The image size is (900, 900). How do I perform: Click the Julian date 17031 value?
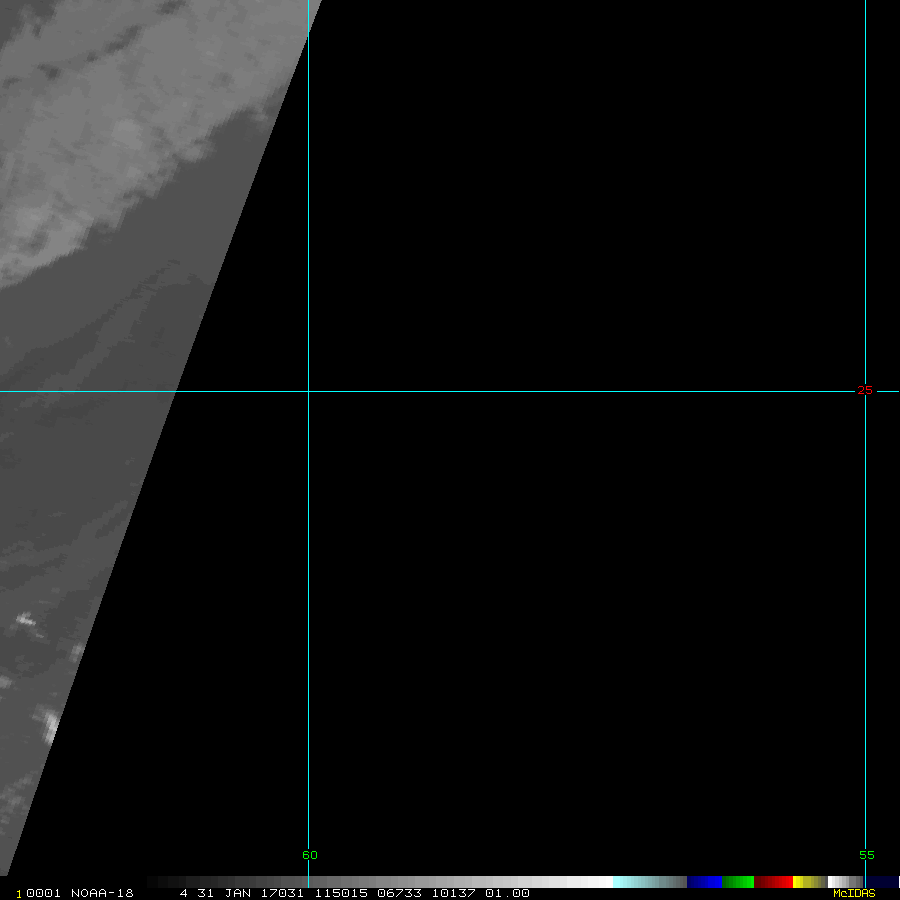282,893
